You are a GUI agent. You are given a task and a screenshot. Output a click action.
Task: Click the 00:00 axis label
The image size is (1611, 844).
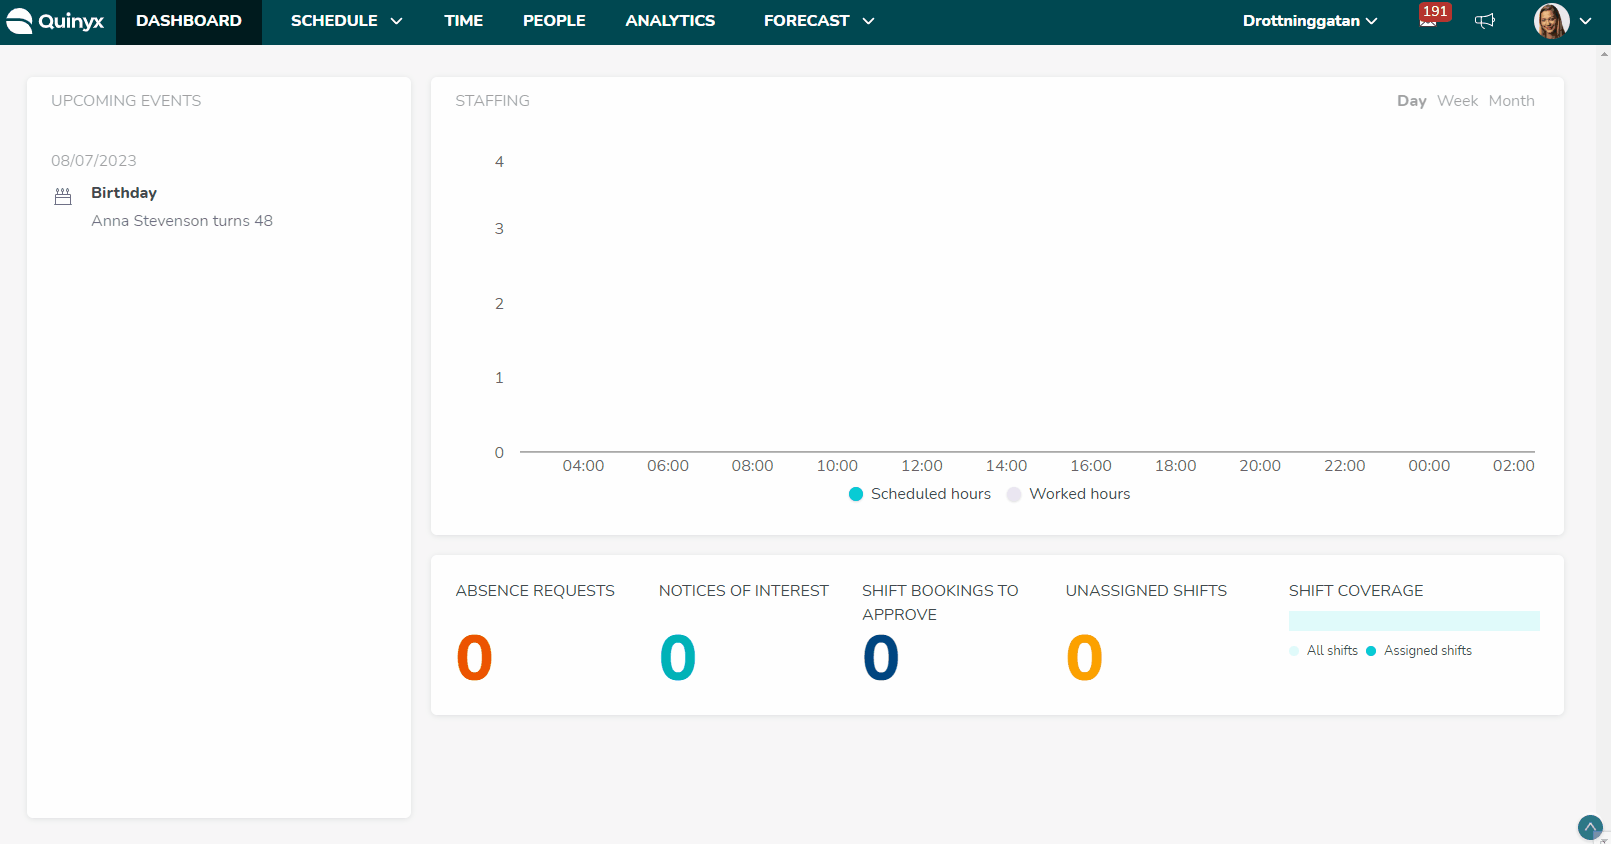(x=1429, y=466)
